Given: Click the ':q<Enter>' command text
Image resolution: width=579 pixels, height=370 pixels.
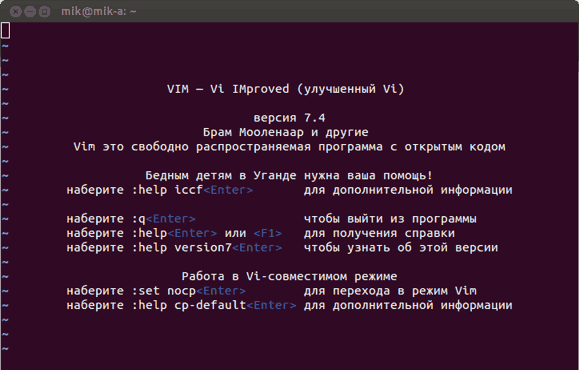Looking at the screenshot, I should (164, 219).
